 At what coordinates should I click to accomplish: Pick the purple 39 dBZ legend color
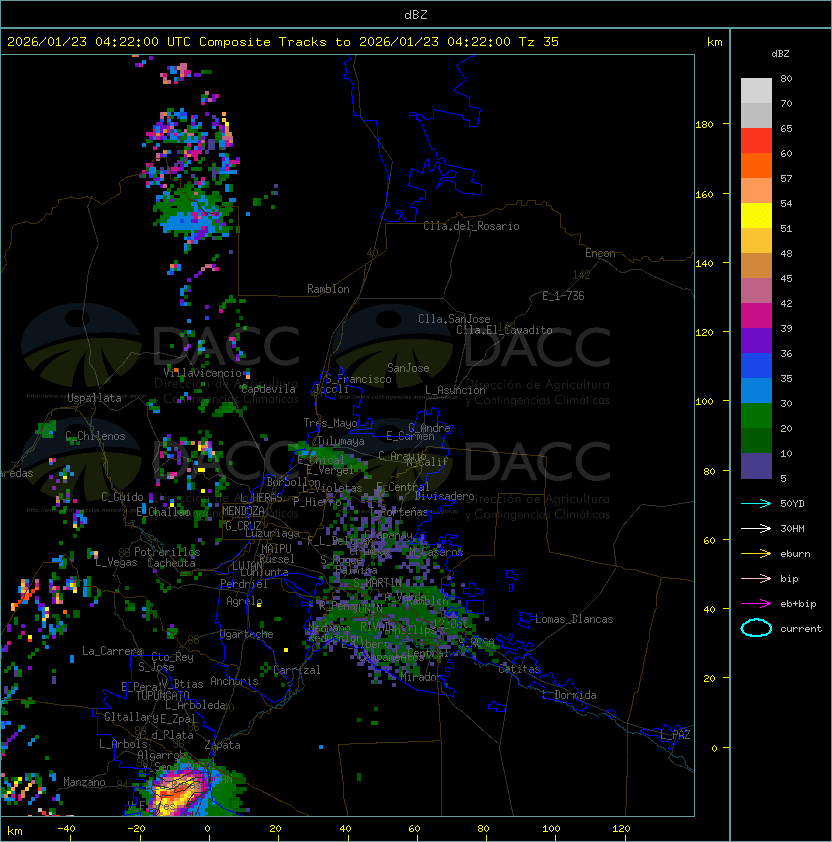[756, 340]
